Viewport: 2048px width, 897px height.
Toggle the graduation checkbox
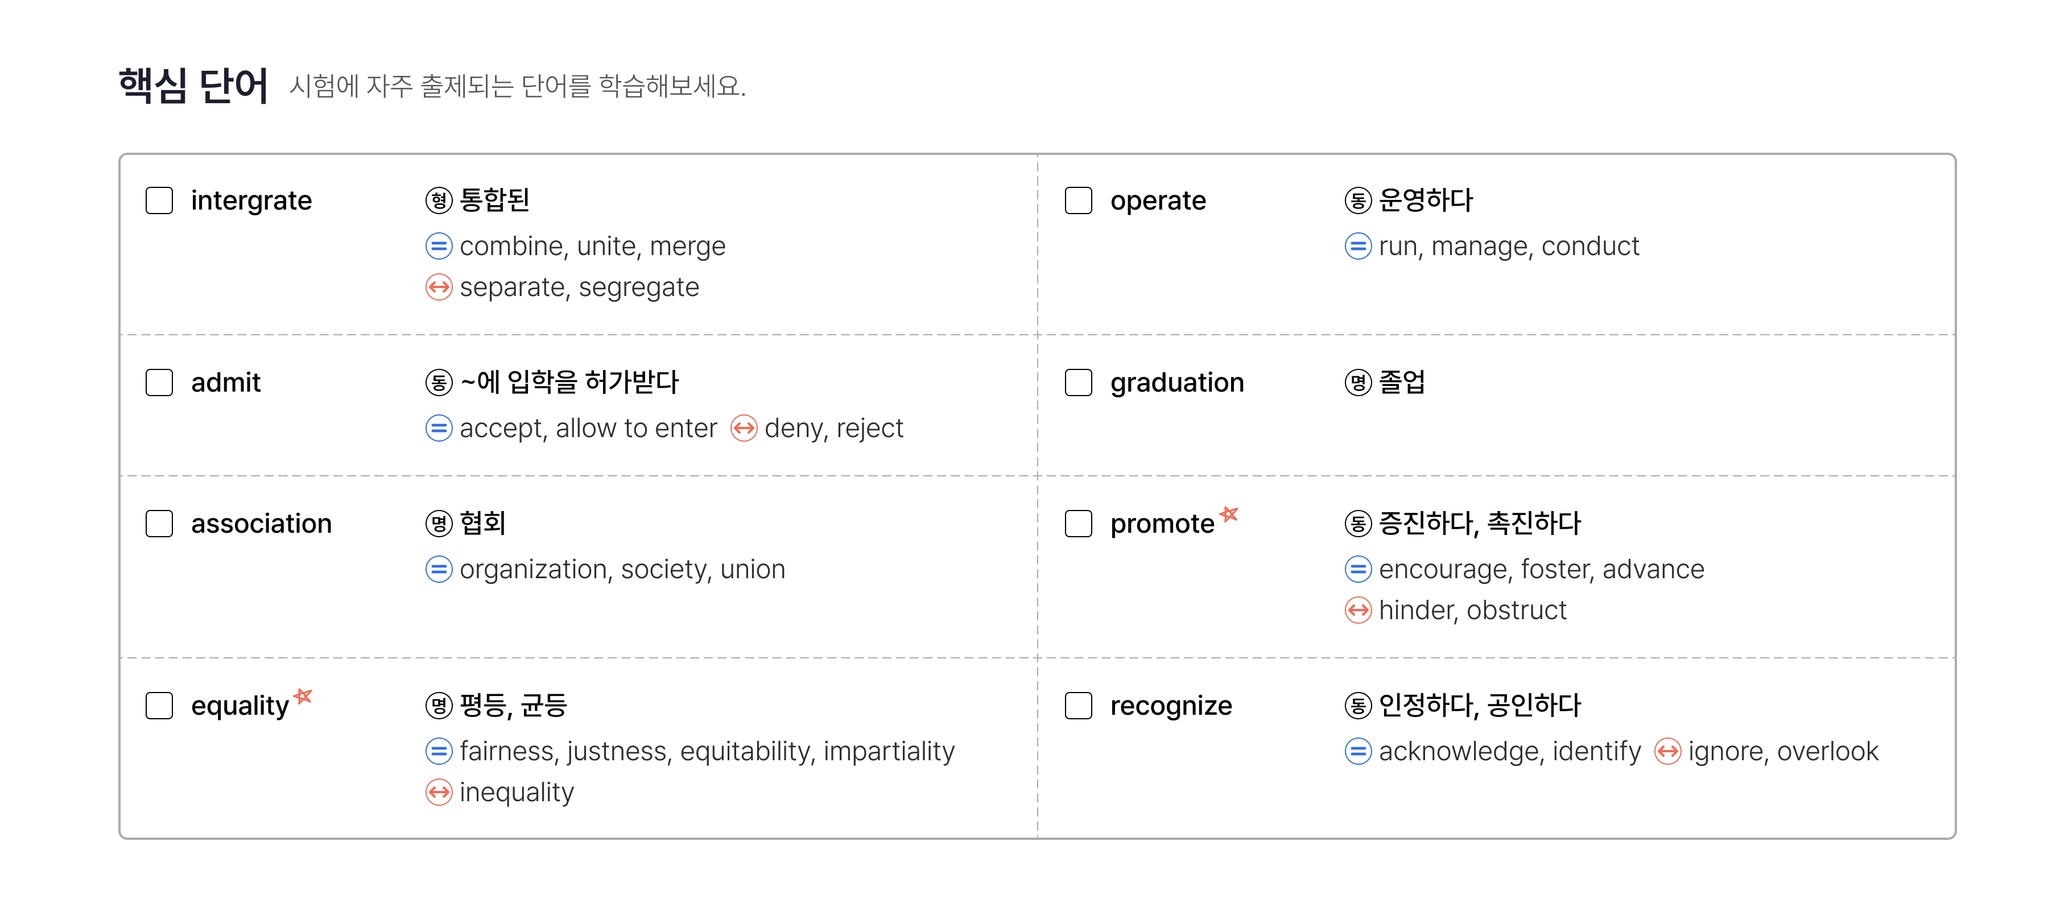1078,383
